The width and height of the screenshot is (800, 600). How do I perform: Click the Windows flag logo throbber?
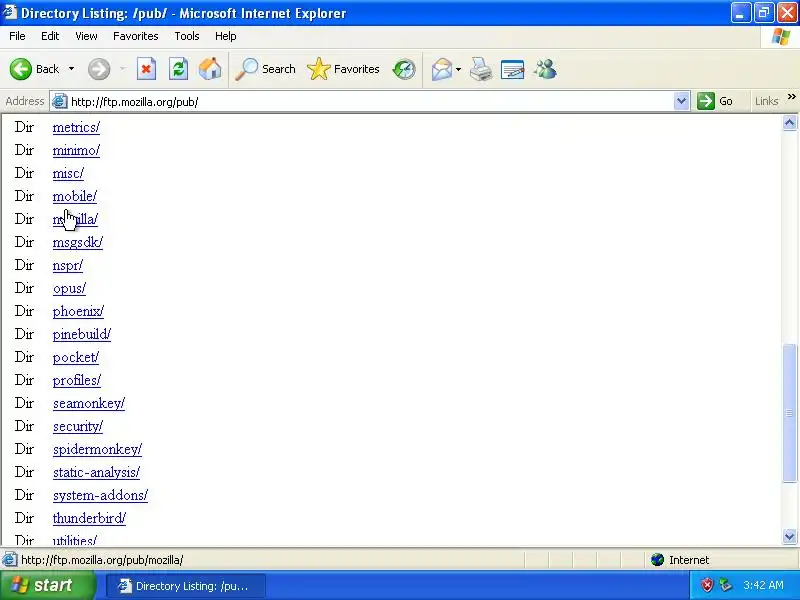pos(781,36)
